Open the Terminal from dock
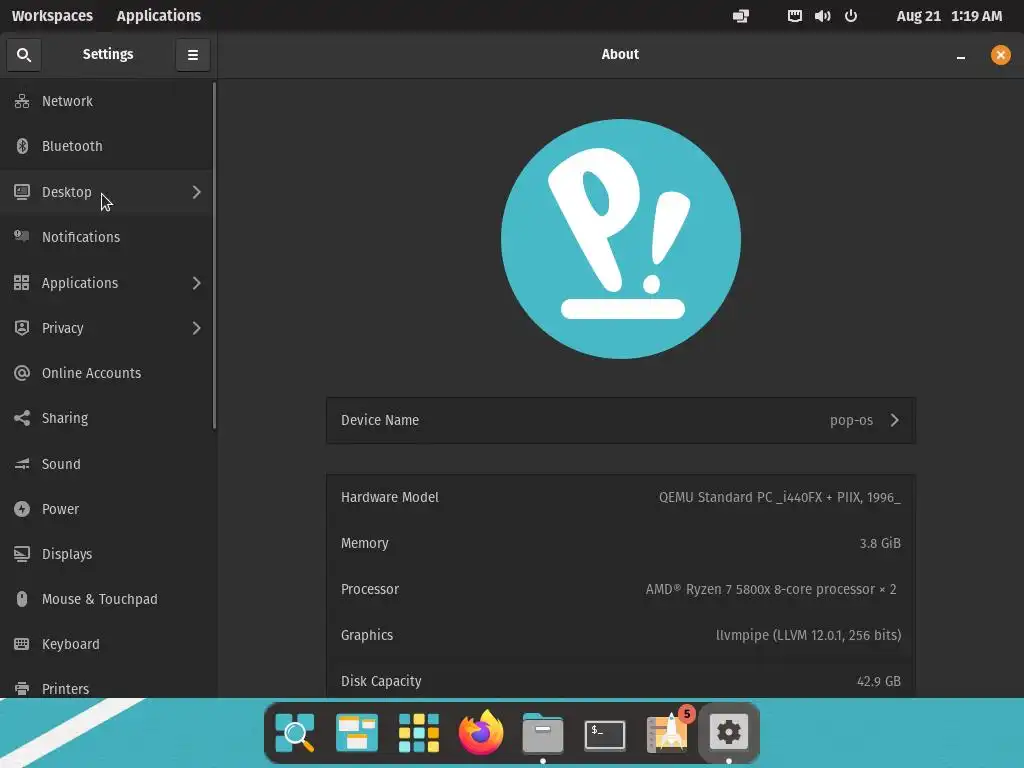Viewport: 1024px width, 768px height. [x=605, y=735]
